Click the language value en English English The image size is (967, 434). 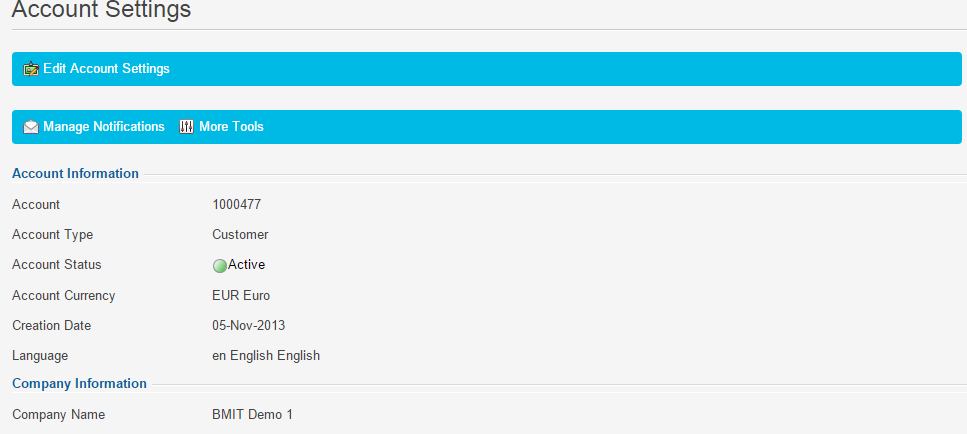266,356
